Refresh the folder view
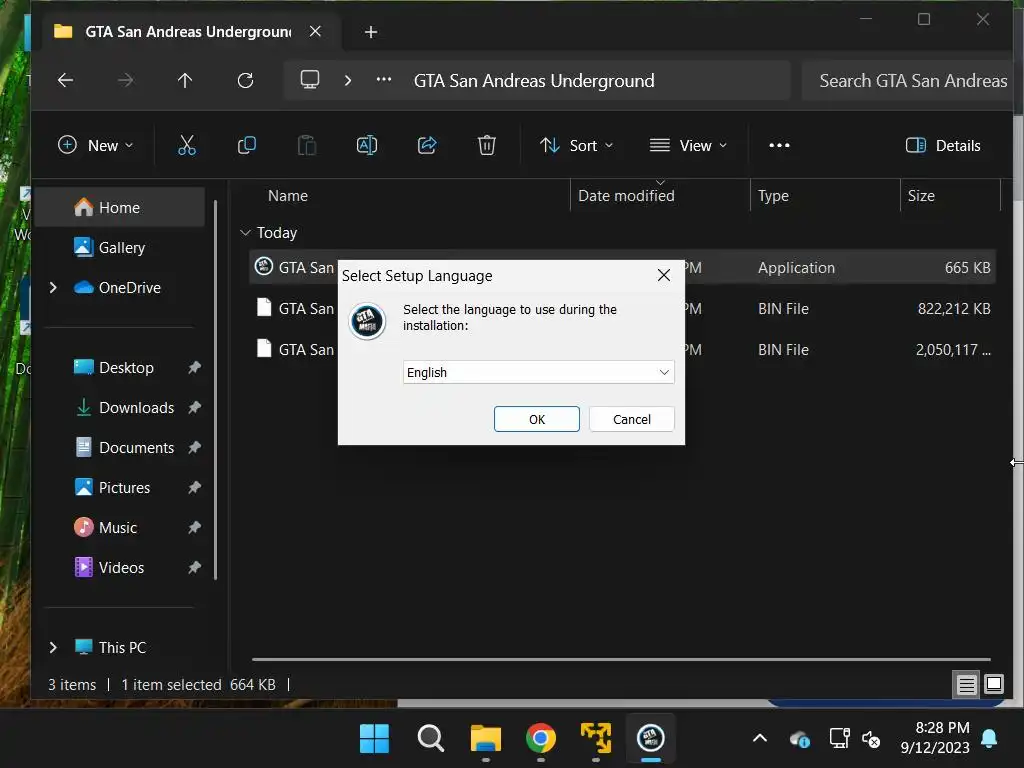The width and height of the screenshot is (1024, 768). pos(246,80)
